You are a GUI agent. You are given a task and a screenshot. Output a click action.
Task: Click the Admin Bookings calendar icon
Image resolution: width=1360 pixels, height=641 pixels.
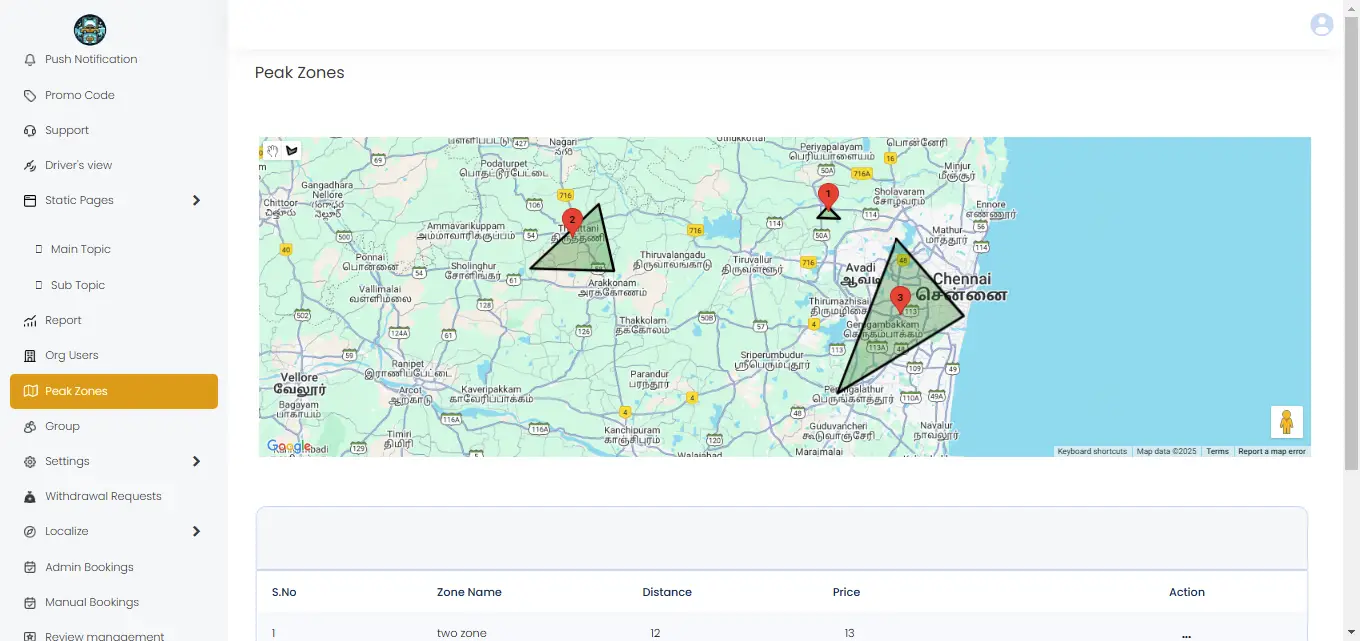point(30,568)
